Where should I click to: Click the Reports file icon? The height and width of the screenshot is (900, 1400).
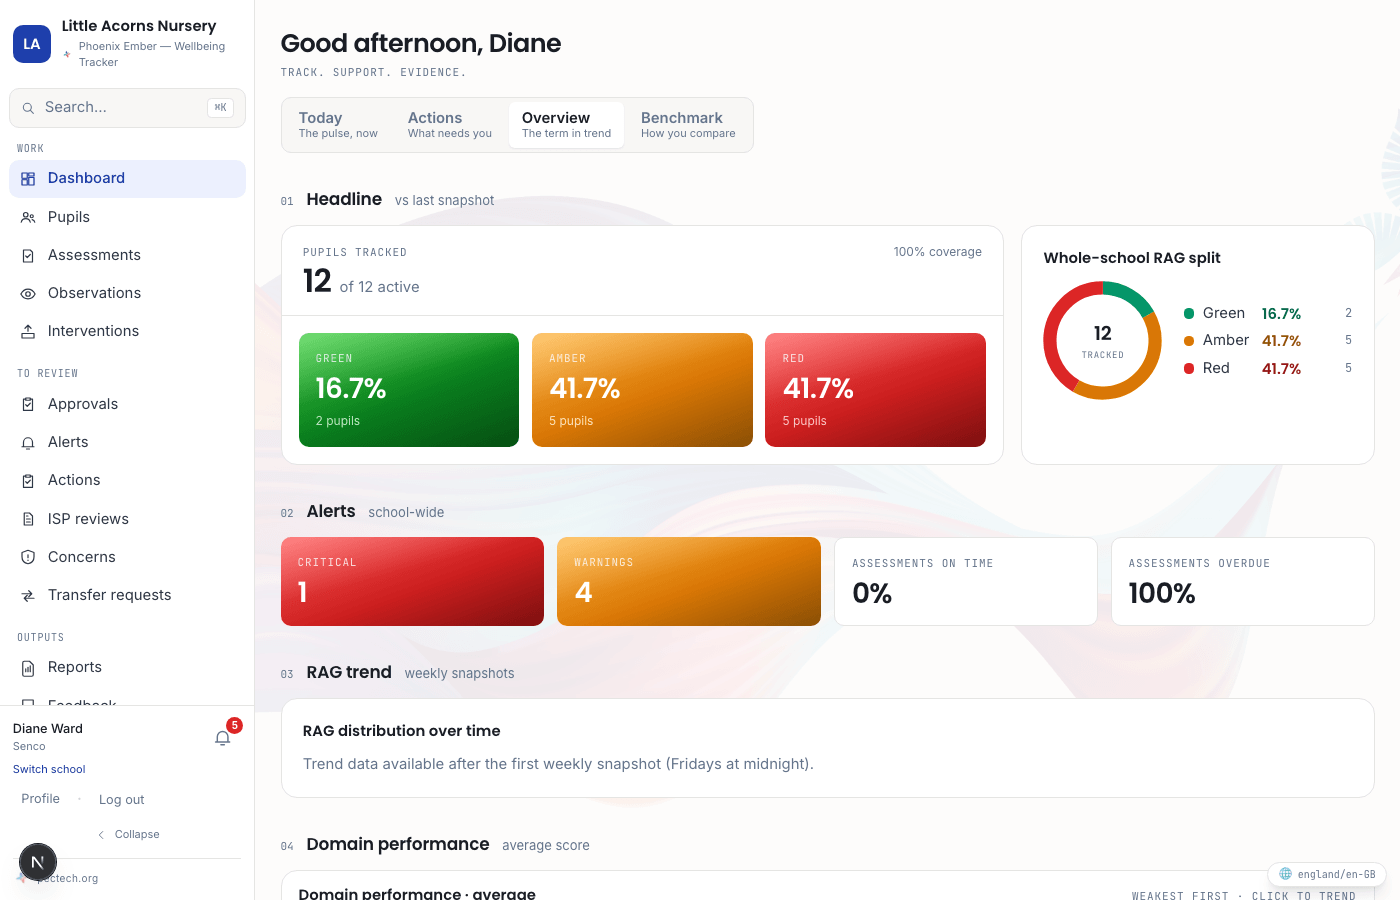(x=28, y=668)
